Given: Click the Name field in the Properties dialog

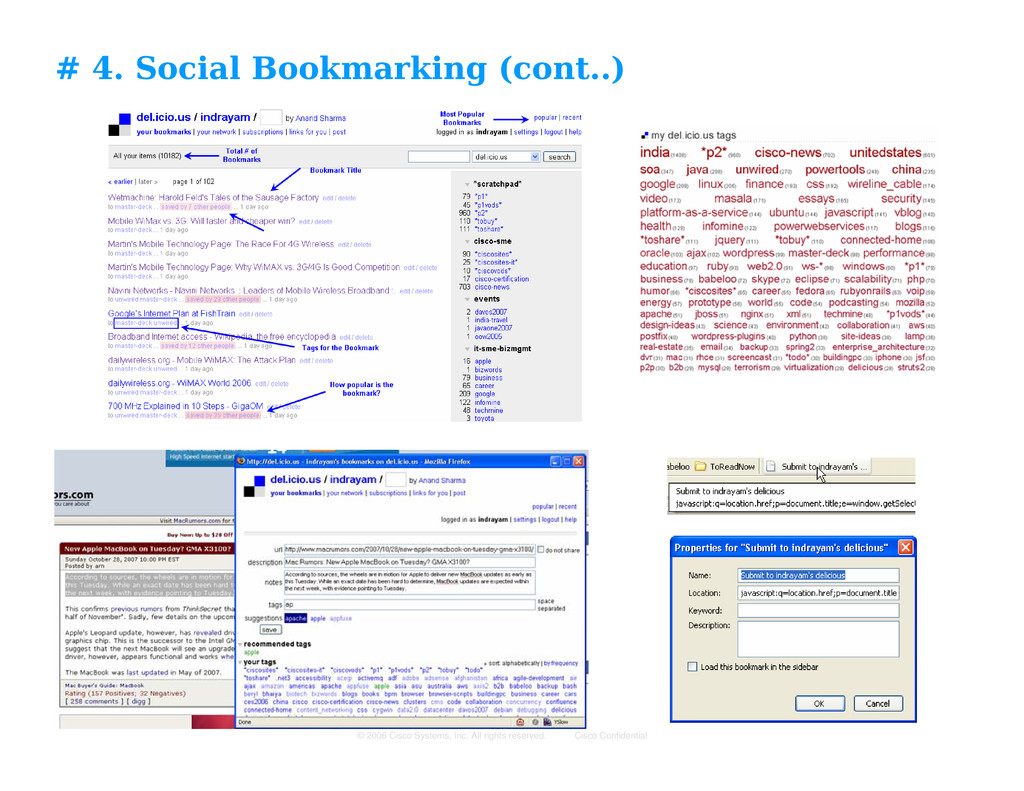Looking at the screenshot, I should (818, 575).
